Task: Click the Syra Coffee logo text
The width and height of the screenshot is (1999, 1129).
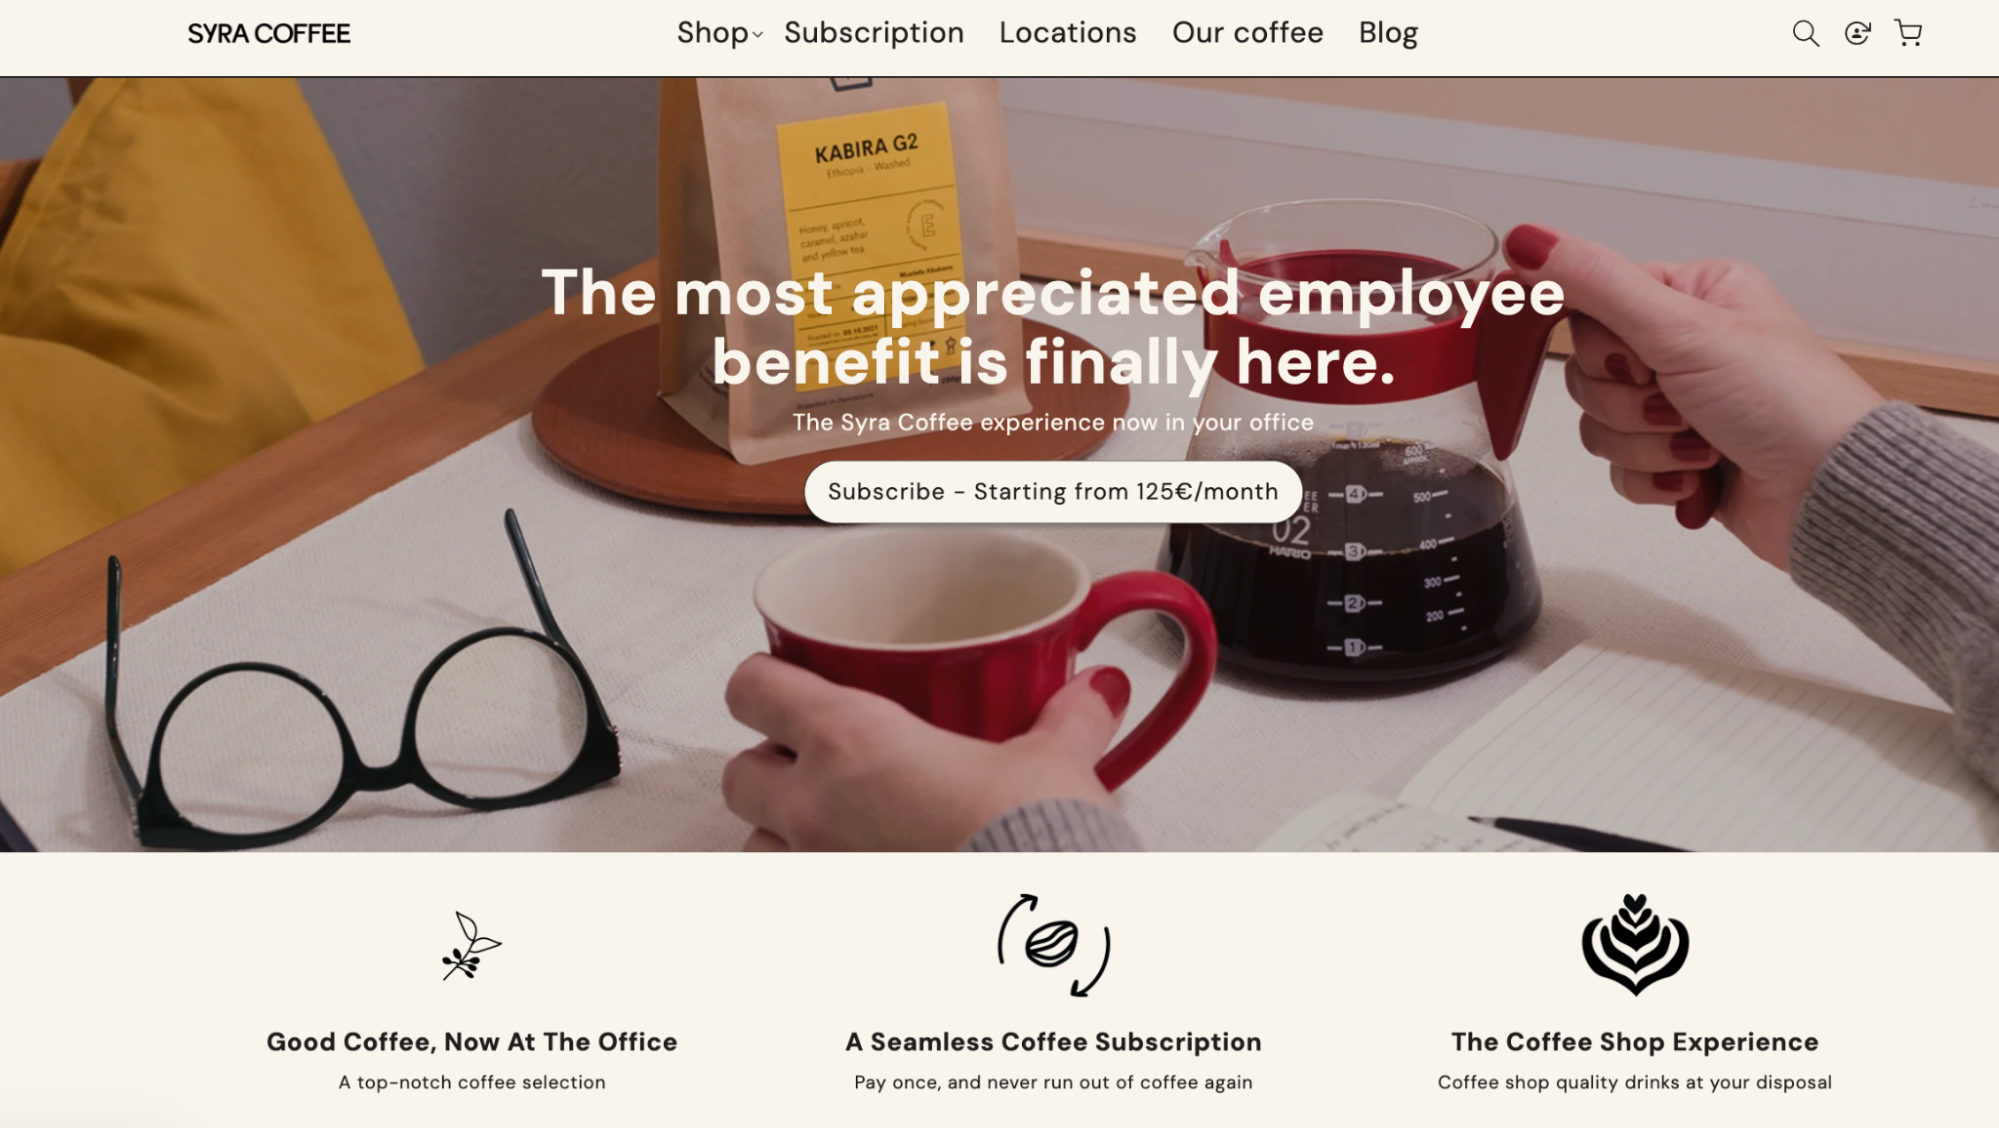Action: 268,32
